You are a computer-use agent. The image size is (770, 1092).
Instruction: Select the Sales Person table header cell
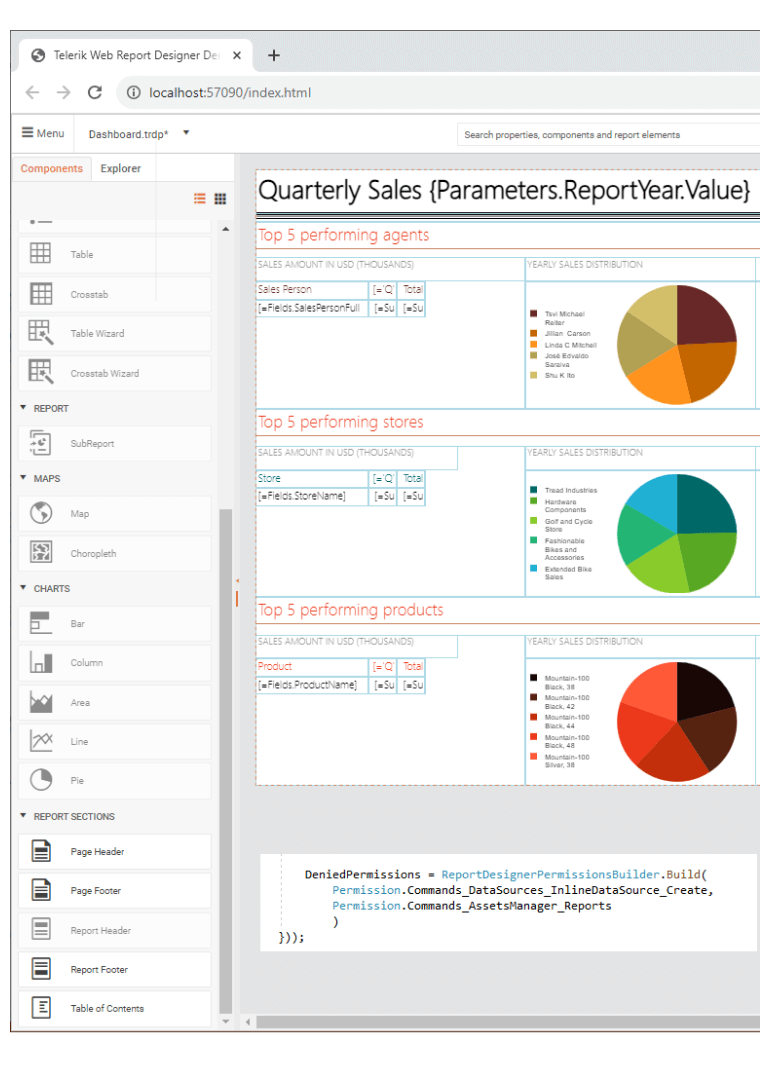click(x=312, y=289)
